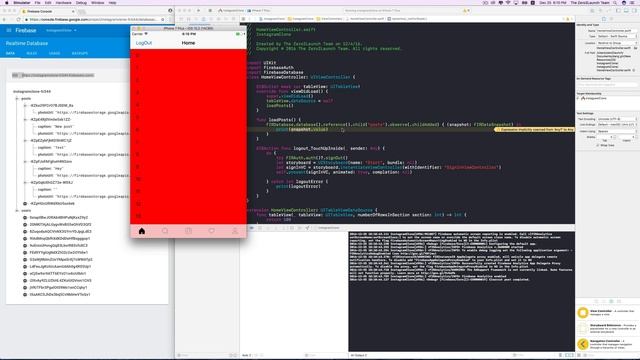
Task: Click the caption "New post" row in database
Action: point(55,127)
